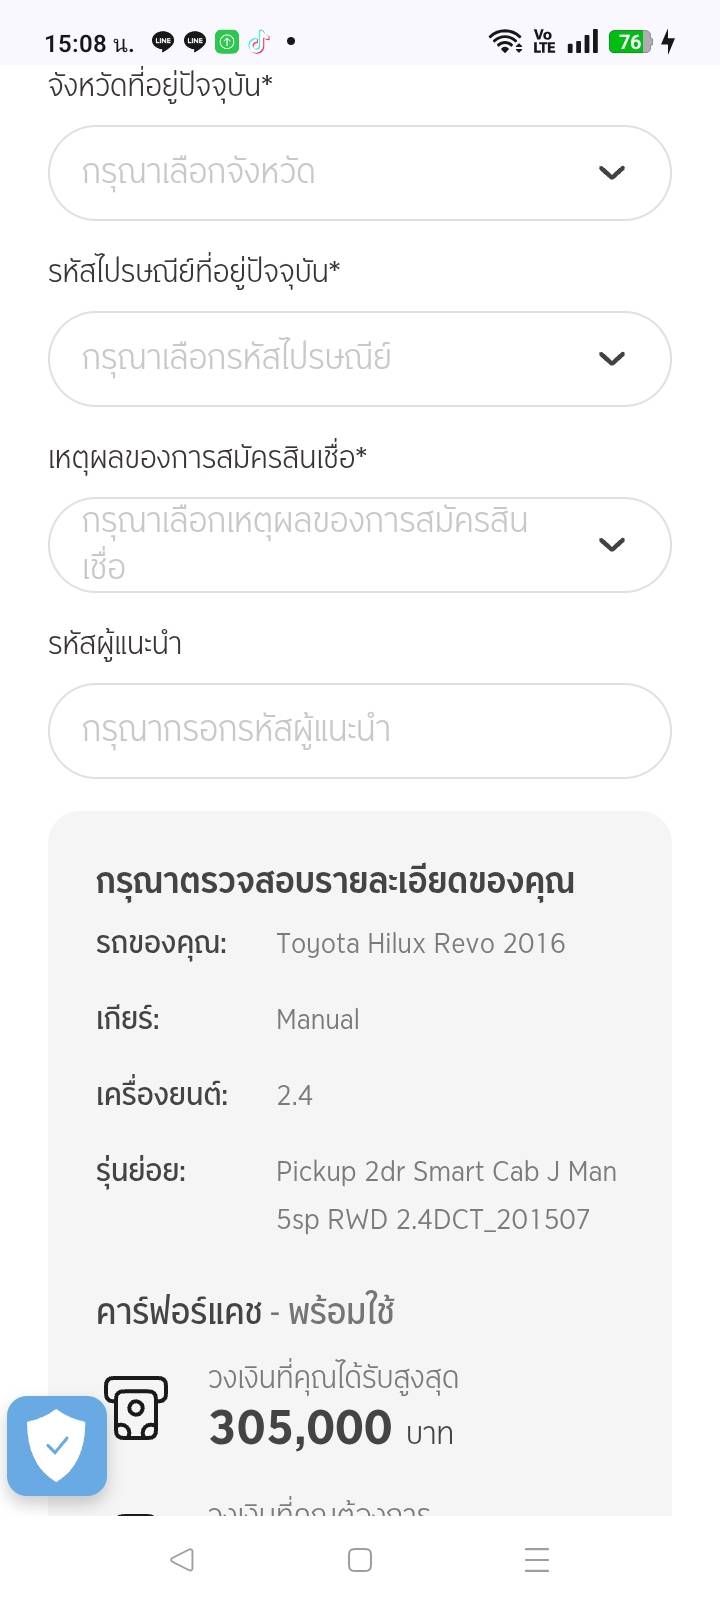
Task: Tap the TikTok notification icon in status bar
Action: click(x=259, y=42)
